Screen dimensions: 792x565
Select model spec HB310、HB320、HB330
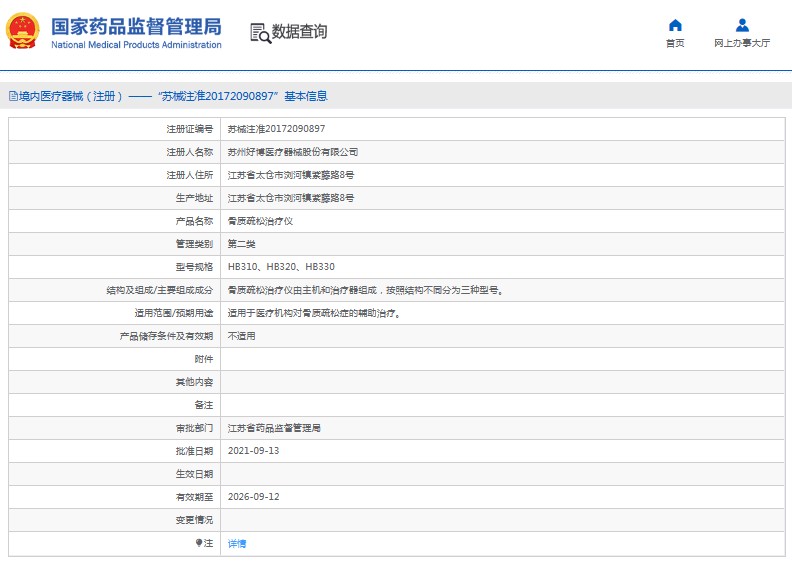pyautogui.click(x=281, y=267)
